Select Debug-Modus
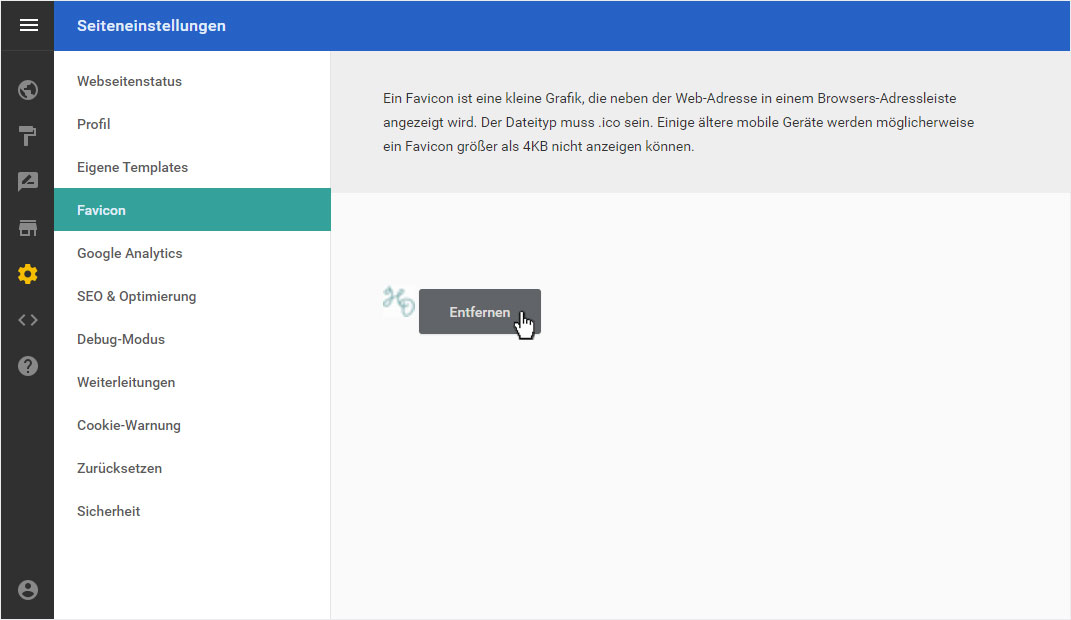Image resolution: width=1071 pixels, height=620 pixels. click(192, 339)
